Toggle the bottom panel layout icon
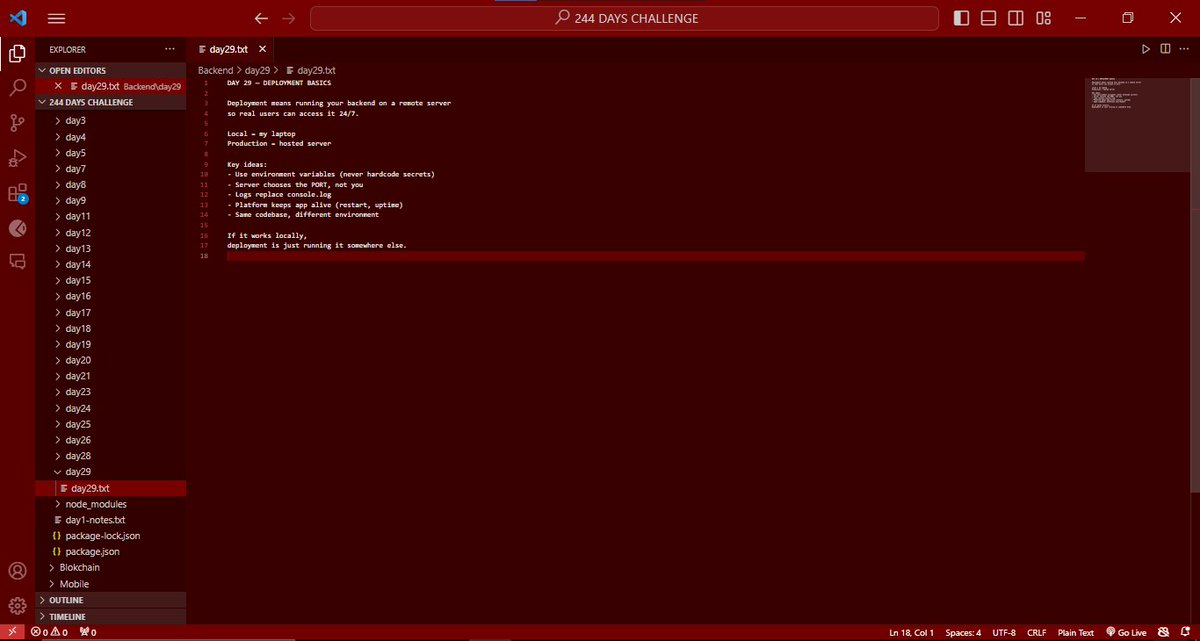The width and height of the screenshot is (1200, 641). click(x=988, y=18)
